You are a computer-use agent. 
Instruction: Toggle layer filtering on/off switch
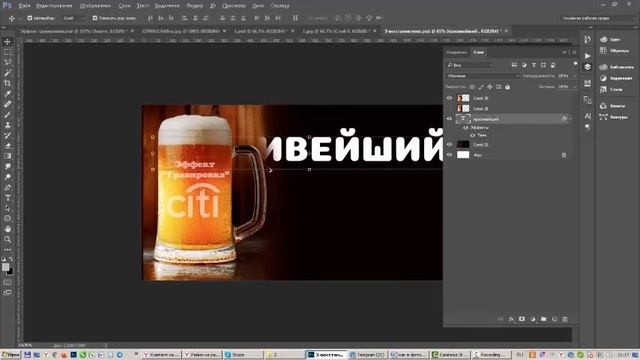click(576, 64)
